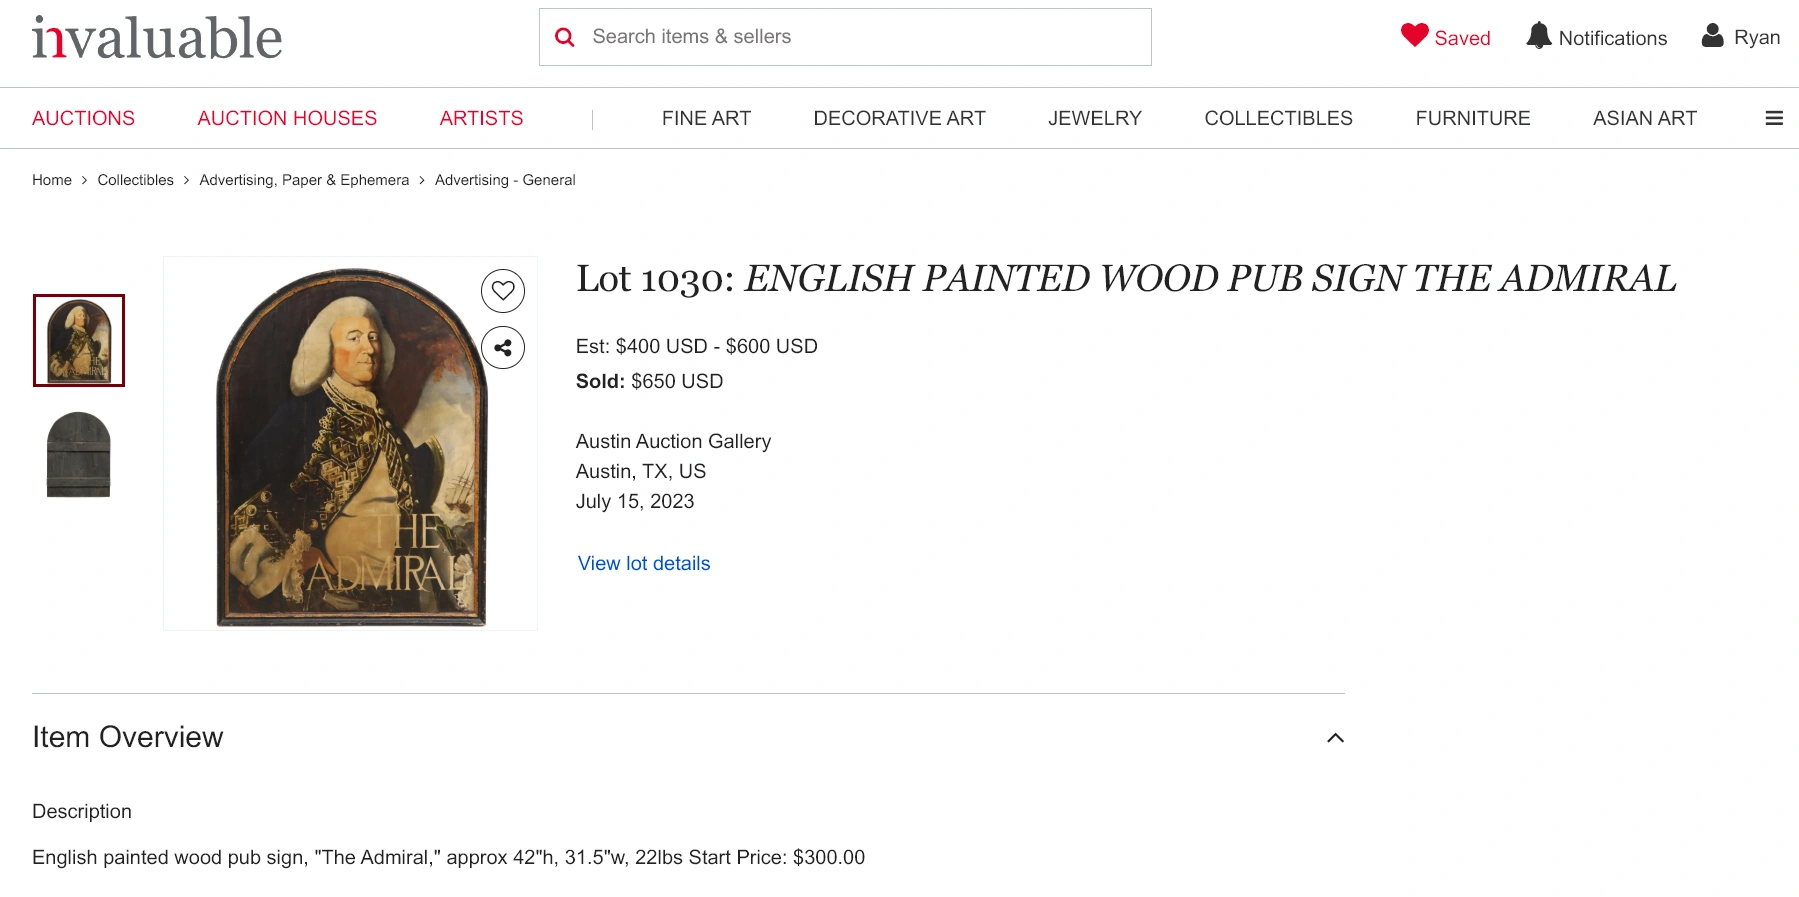Click Saved text in header
Viewport: 1799px width, 897px height.
pos(1462,38)
